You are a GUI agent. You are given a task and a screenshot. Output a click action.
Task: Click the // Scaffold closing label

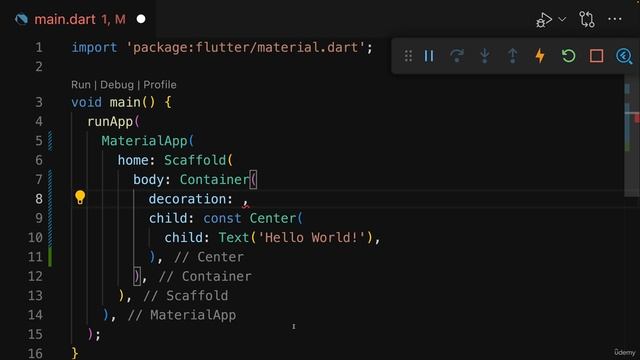(x=186, y=296)
